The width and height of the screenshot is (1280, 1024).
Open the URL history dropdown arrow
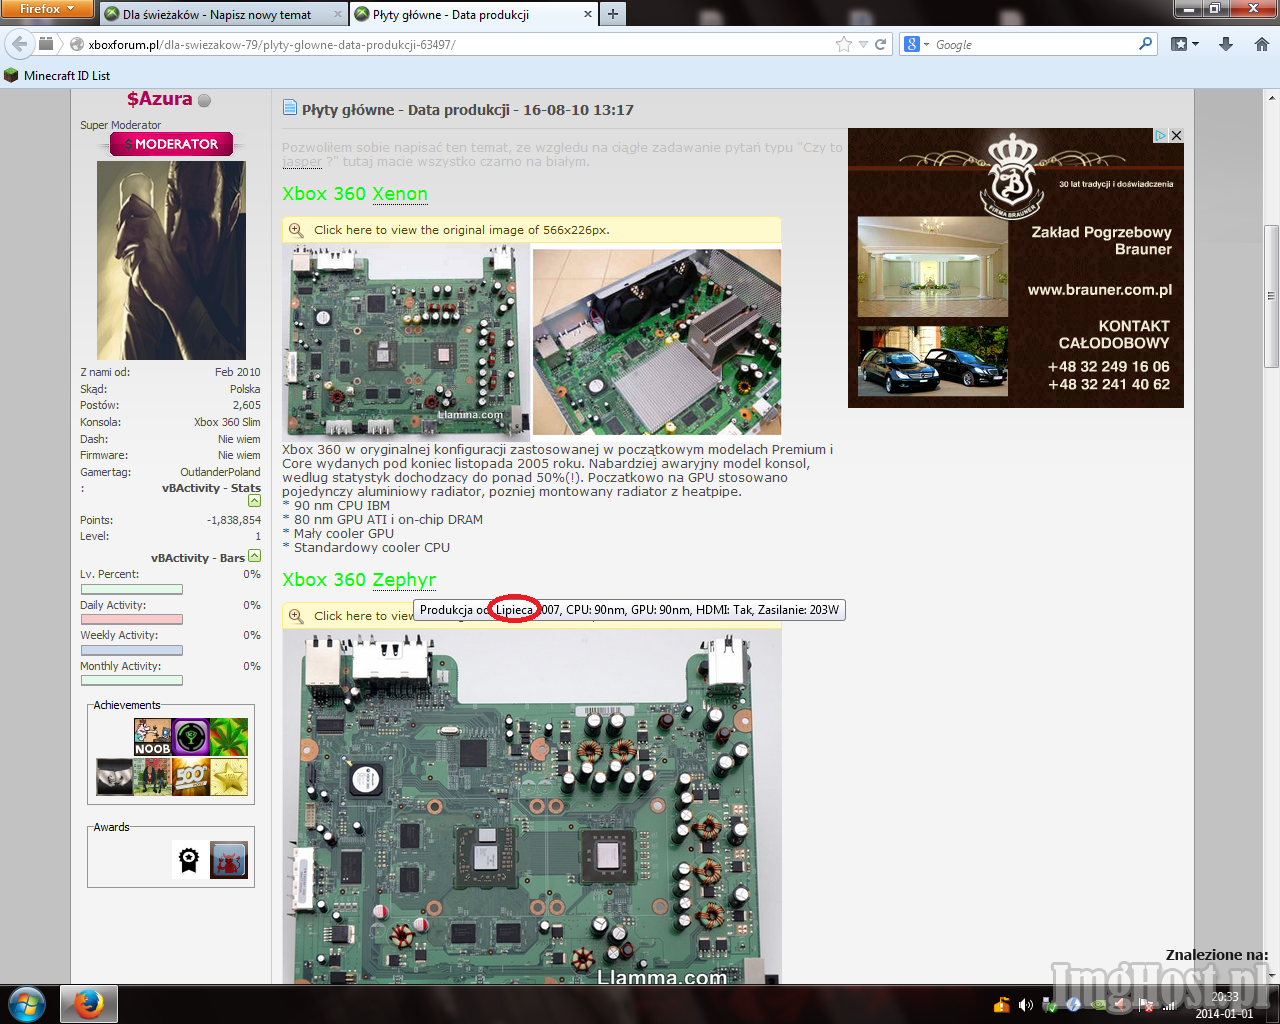pos(863,45)
